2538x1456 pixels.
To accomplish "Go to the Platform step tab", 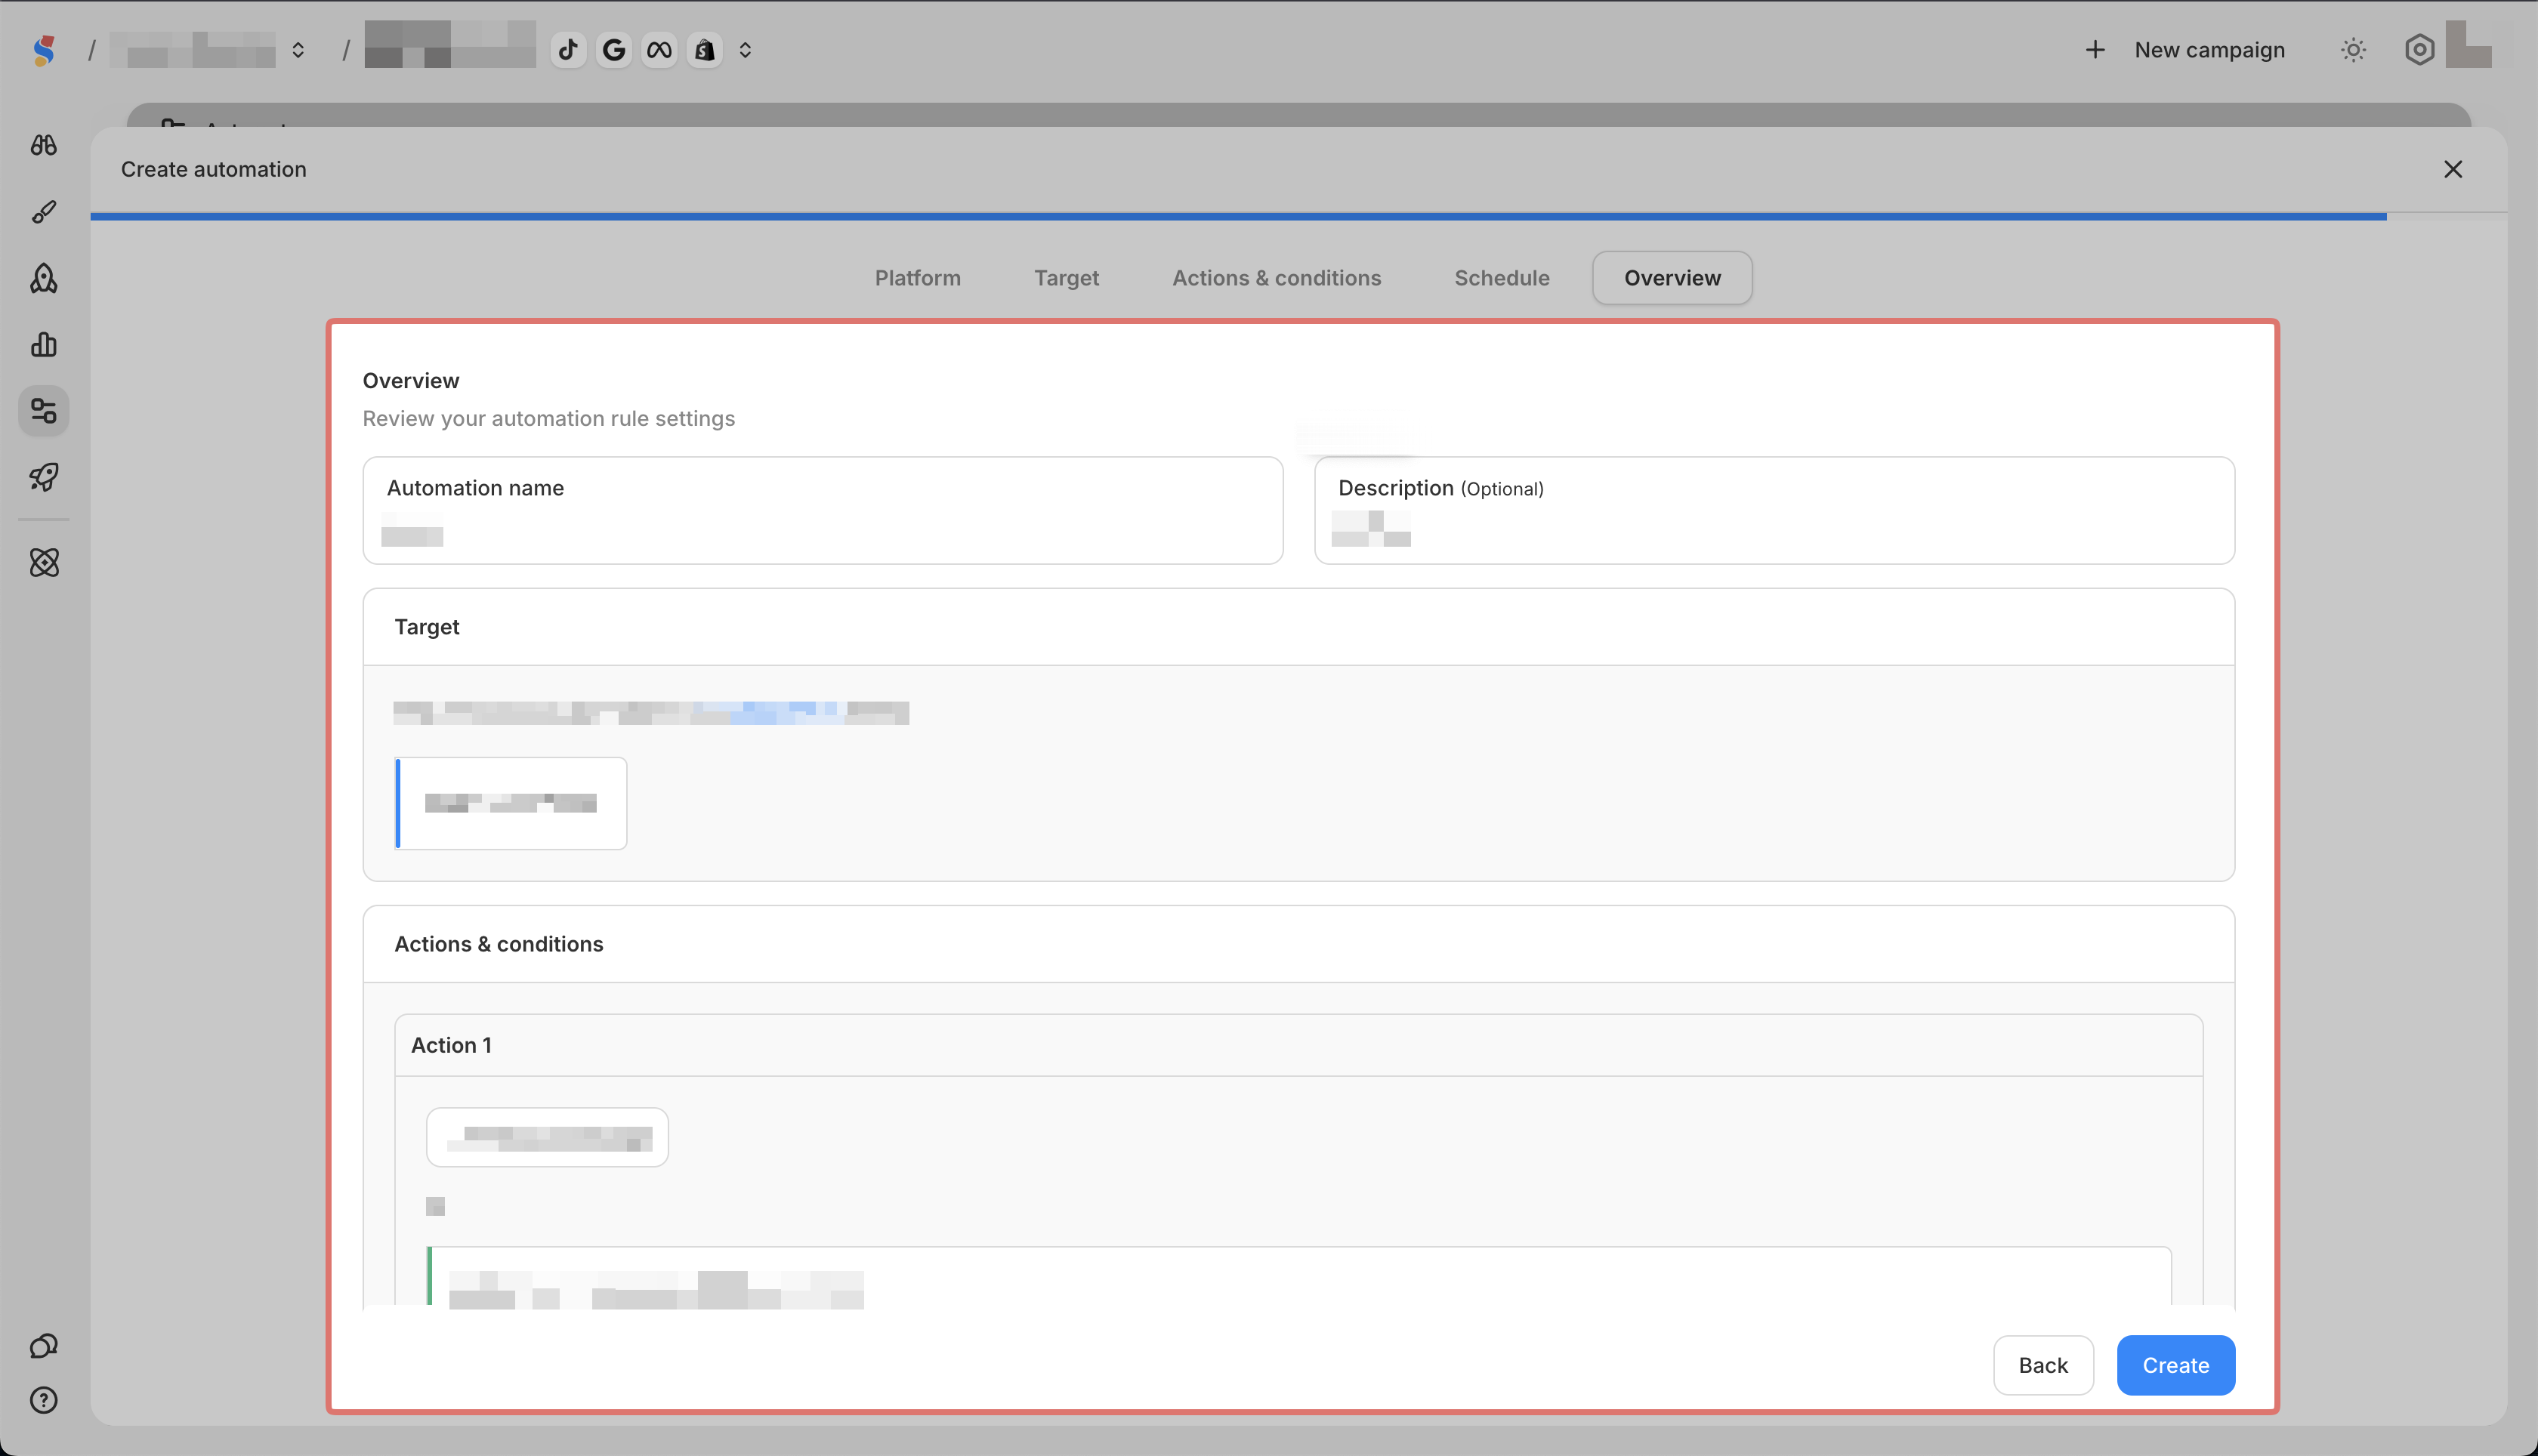I will point(917,278).
